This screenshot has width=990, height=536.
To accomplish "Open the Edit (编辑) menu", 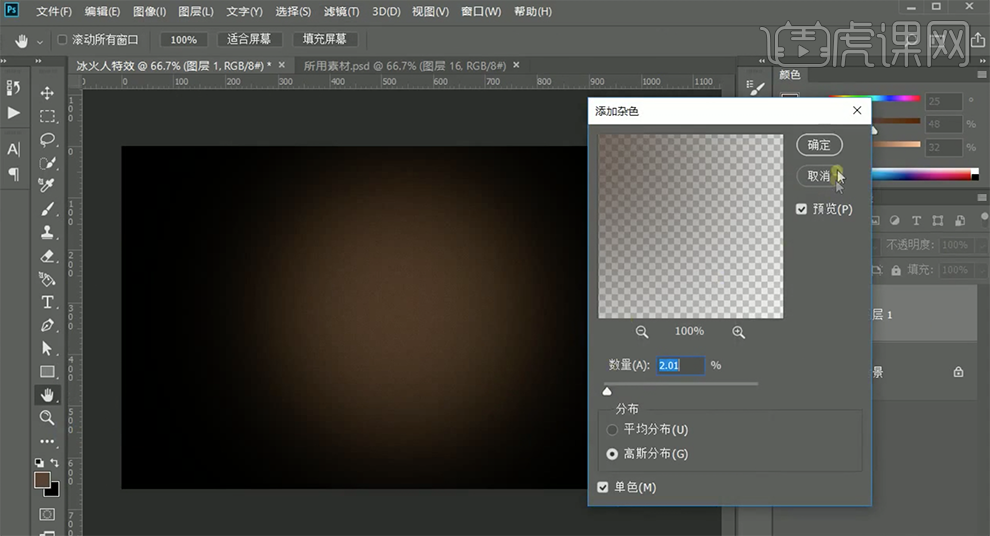I will [102, 12].
